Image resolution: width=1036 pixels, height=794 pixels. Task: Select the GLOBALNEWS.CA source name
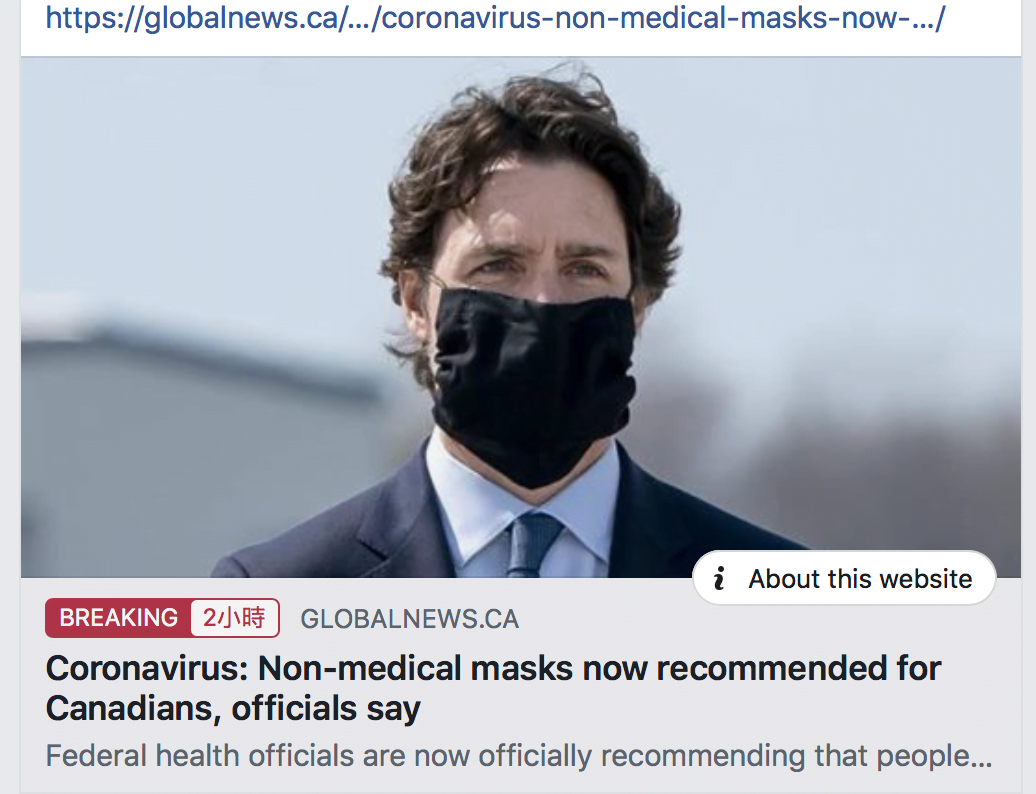410,619
